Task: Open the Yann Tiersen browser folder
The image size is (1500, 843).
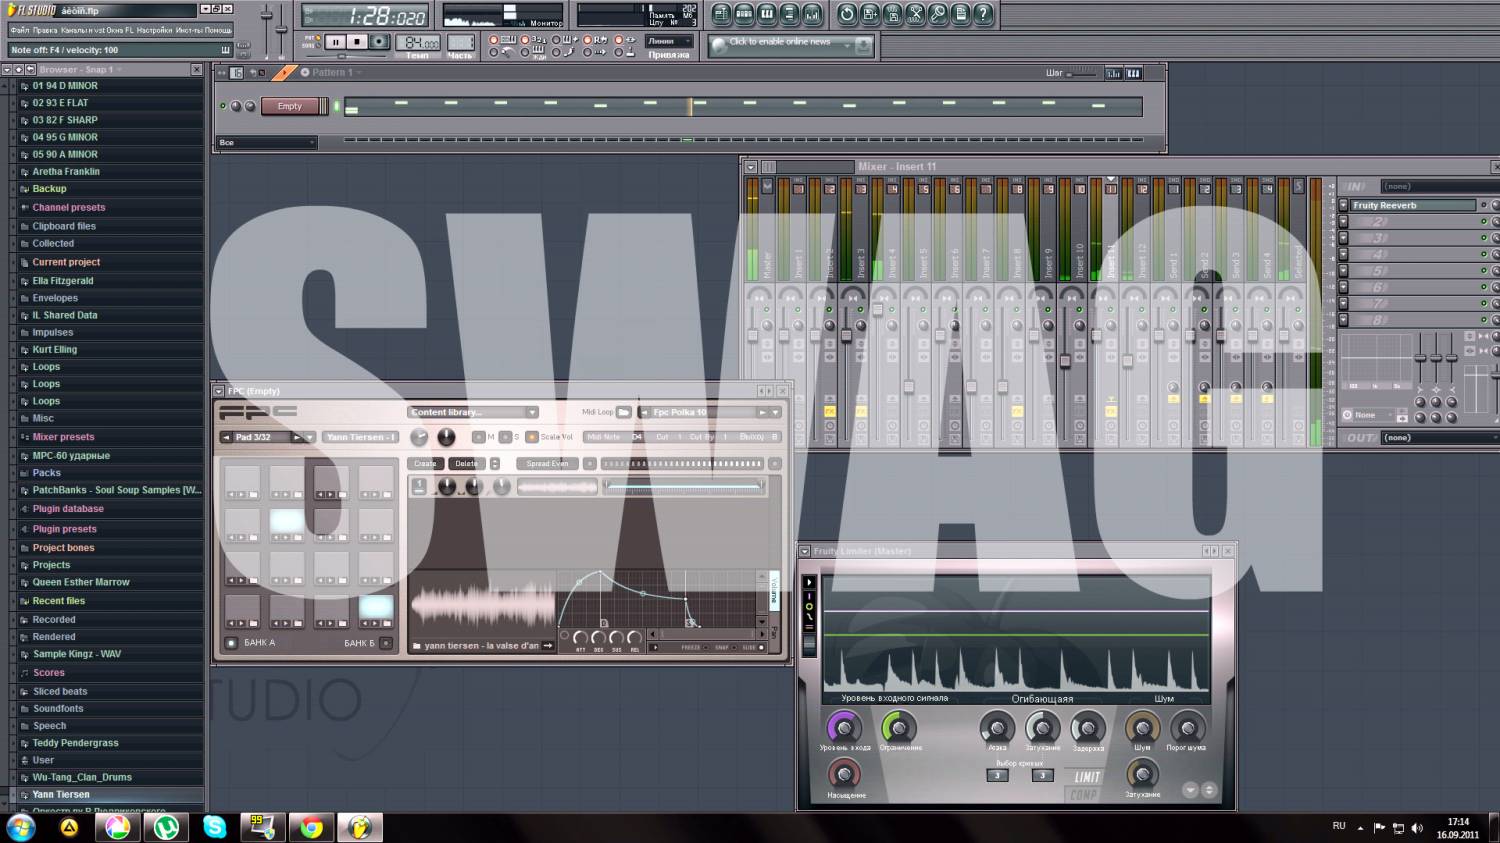Action: pos(61,794)
